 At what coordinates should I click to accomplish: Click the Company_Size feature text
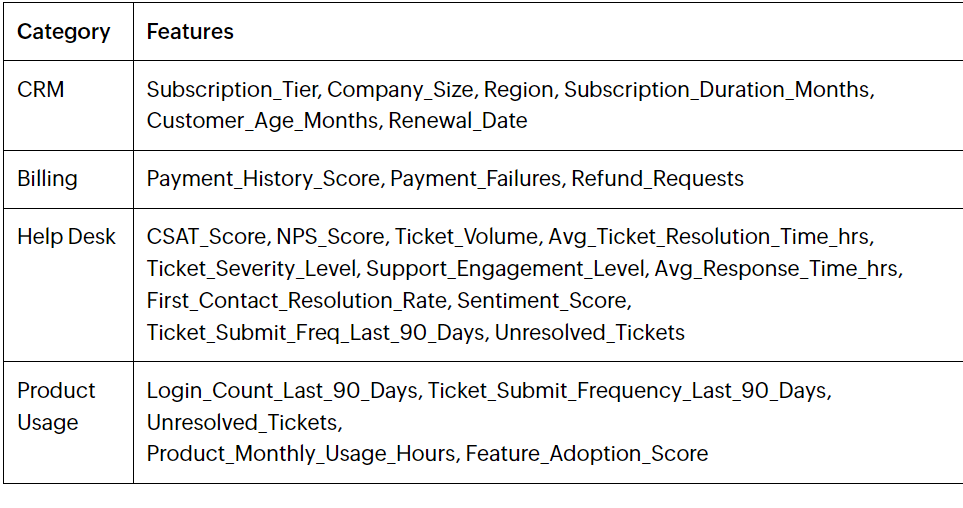pyautogui.click(x=400, y=90)
